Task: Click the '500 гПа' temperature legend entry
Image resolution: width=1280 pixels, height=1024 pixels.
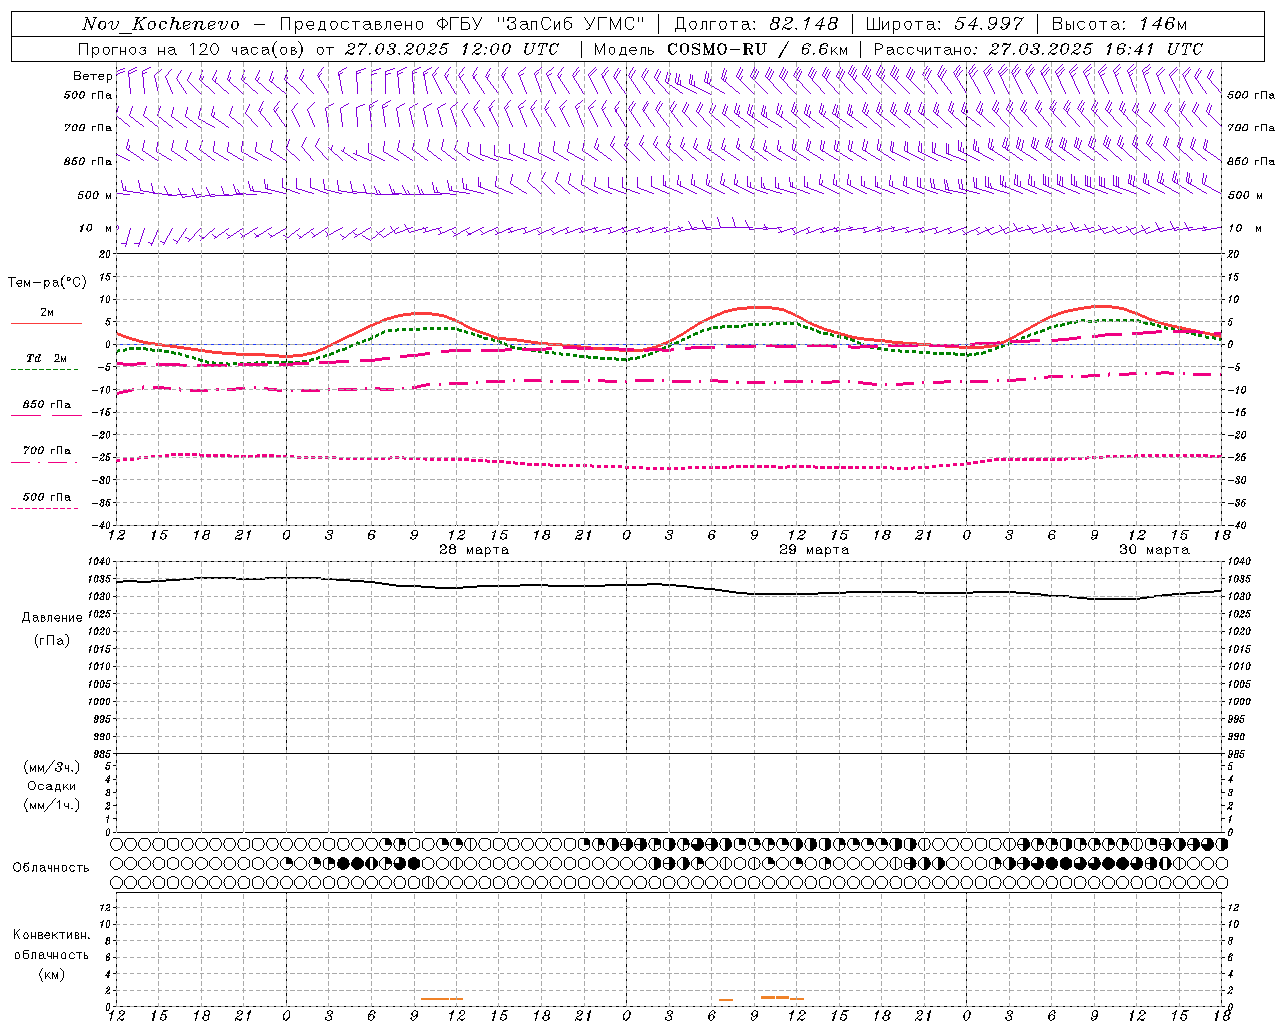Action: click(x=47, y=497)
